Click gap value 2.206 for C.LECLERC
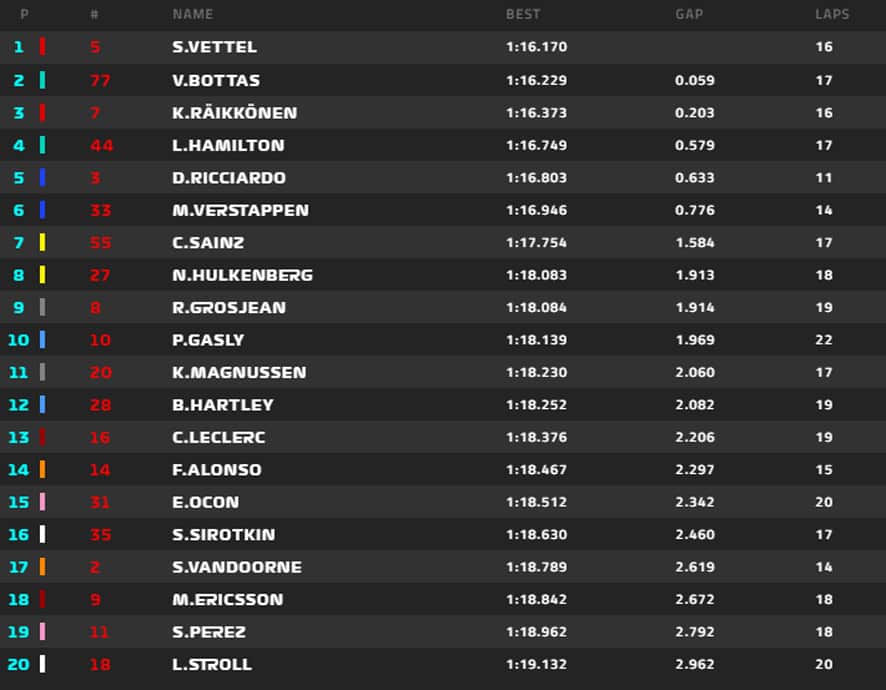 [x=695, y=437]
